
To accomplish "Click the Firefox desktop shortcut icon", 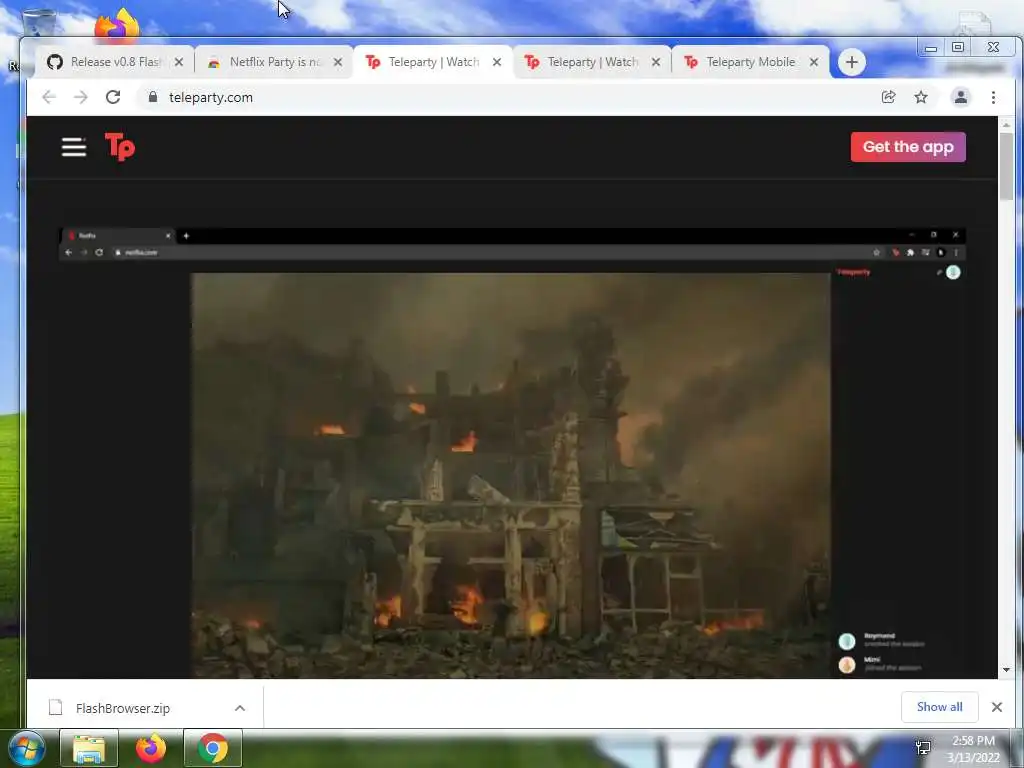I will [x=116, y=25].
